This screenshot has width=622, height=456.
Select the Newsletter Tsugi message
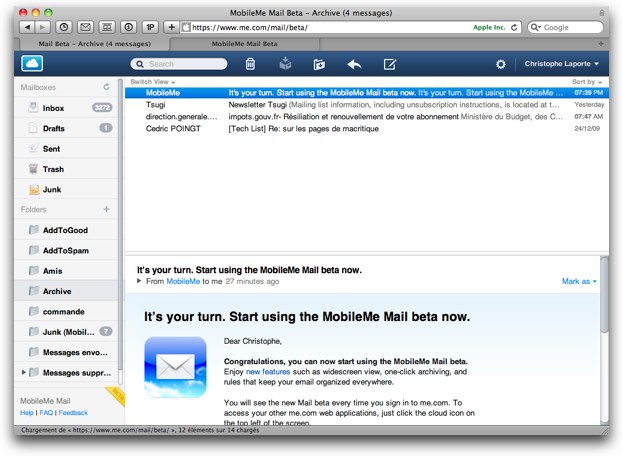tap(367, 105)
